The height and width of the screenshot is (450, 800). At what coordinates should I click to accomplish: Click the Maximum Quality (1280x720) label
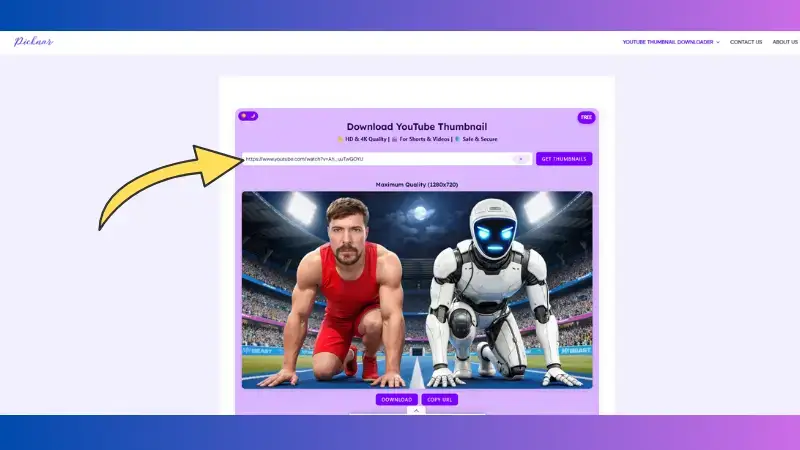[416, 184]
